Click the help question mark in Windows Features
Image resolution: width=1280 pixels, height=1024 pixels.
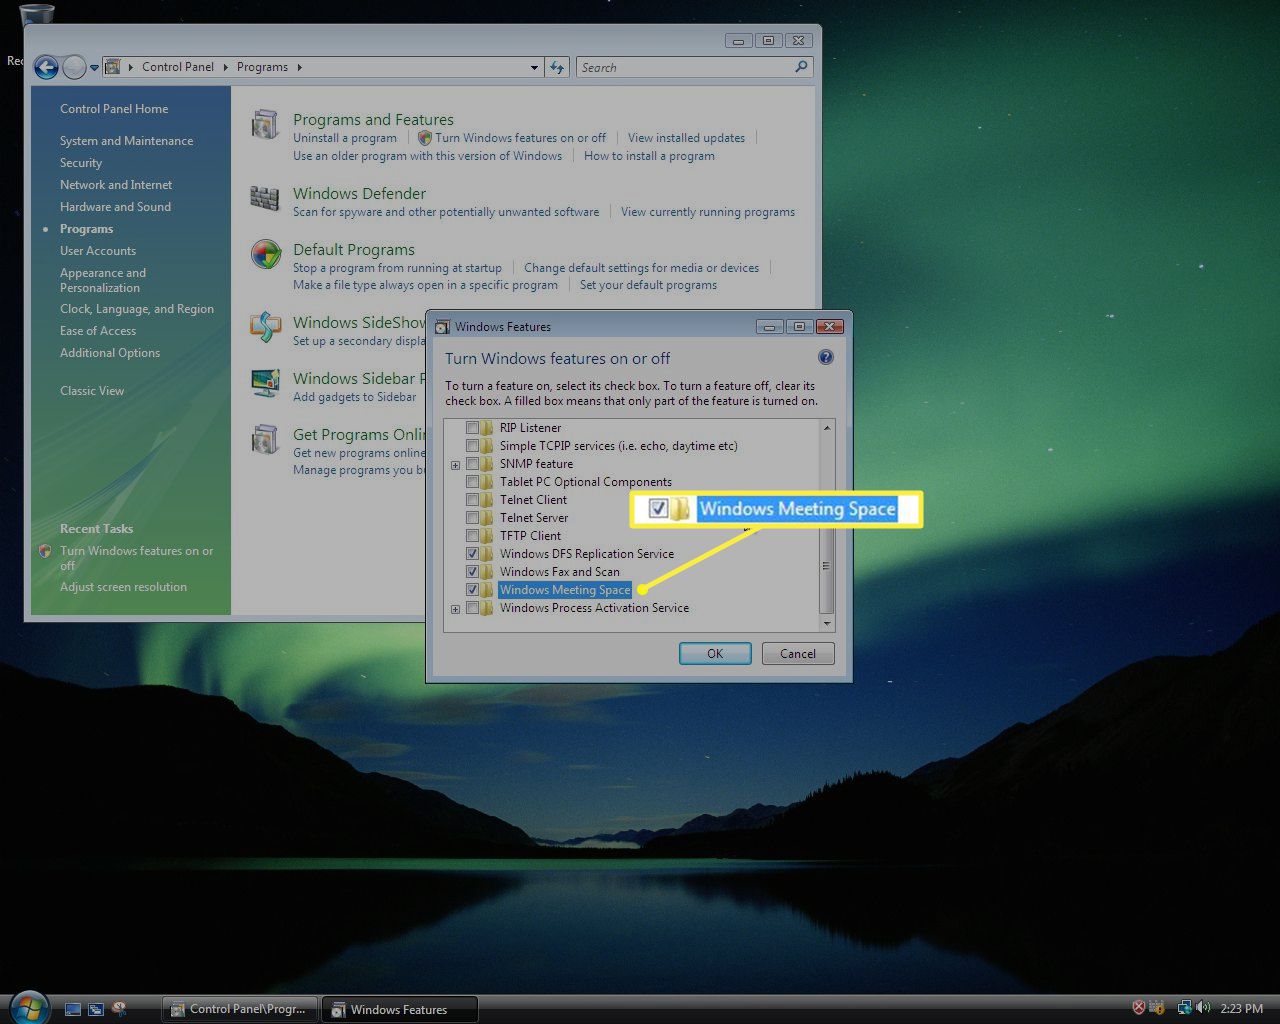[x=826, y=357]
